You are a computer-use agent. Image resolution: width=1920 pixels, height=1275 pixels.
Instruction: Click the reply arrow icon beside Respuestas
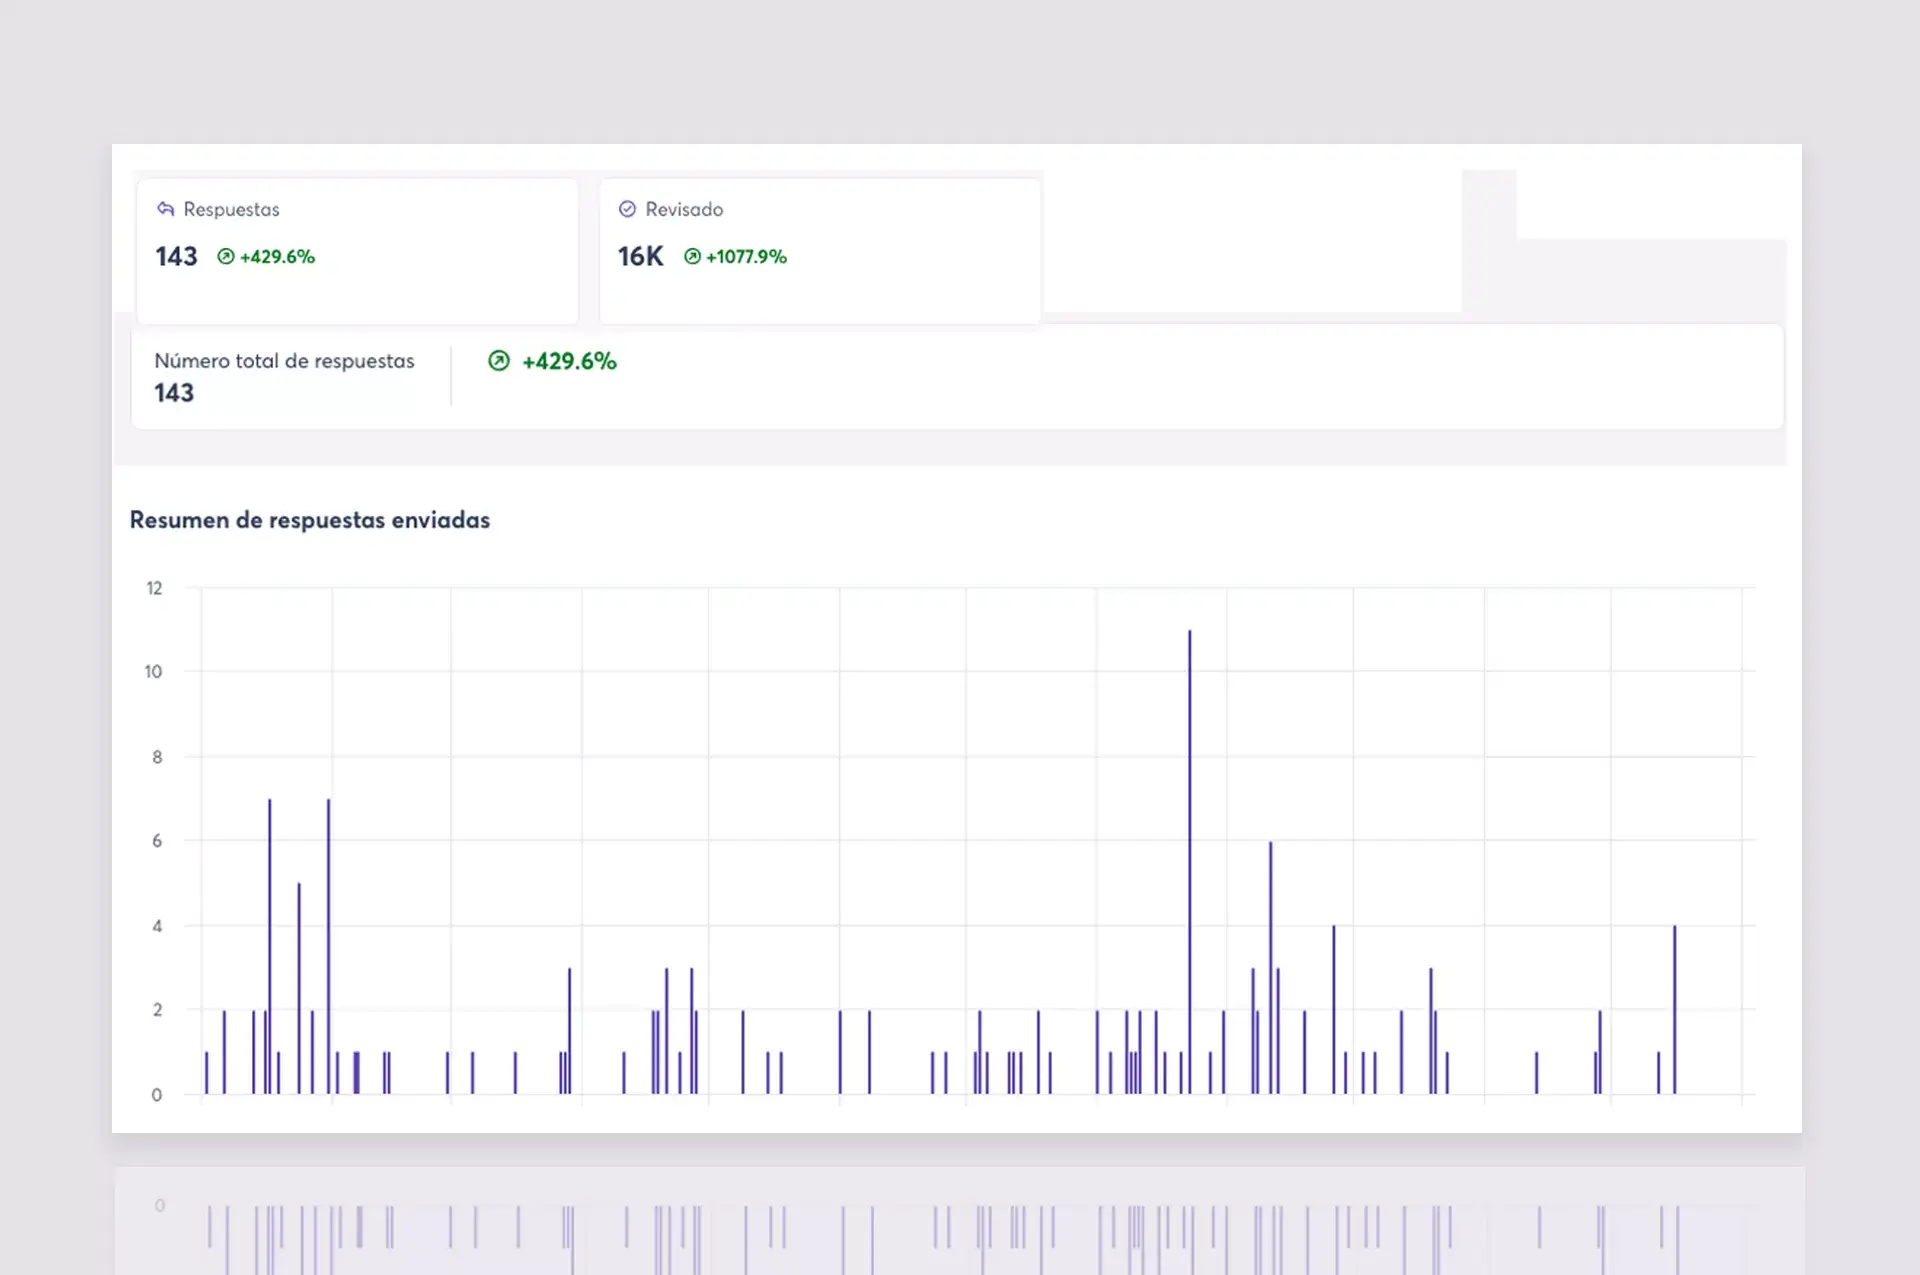coord(165,209)
